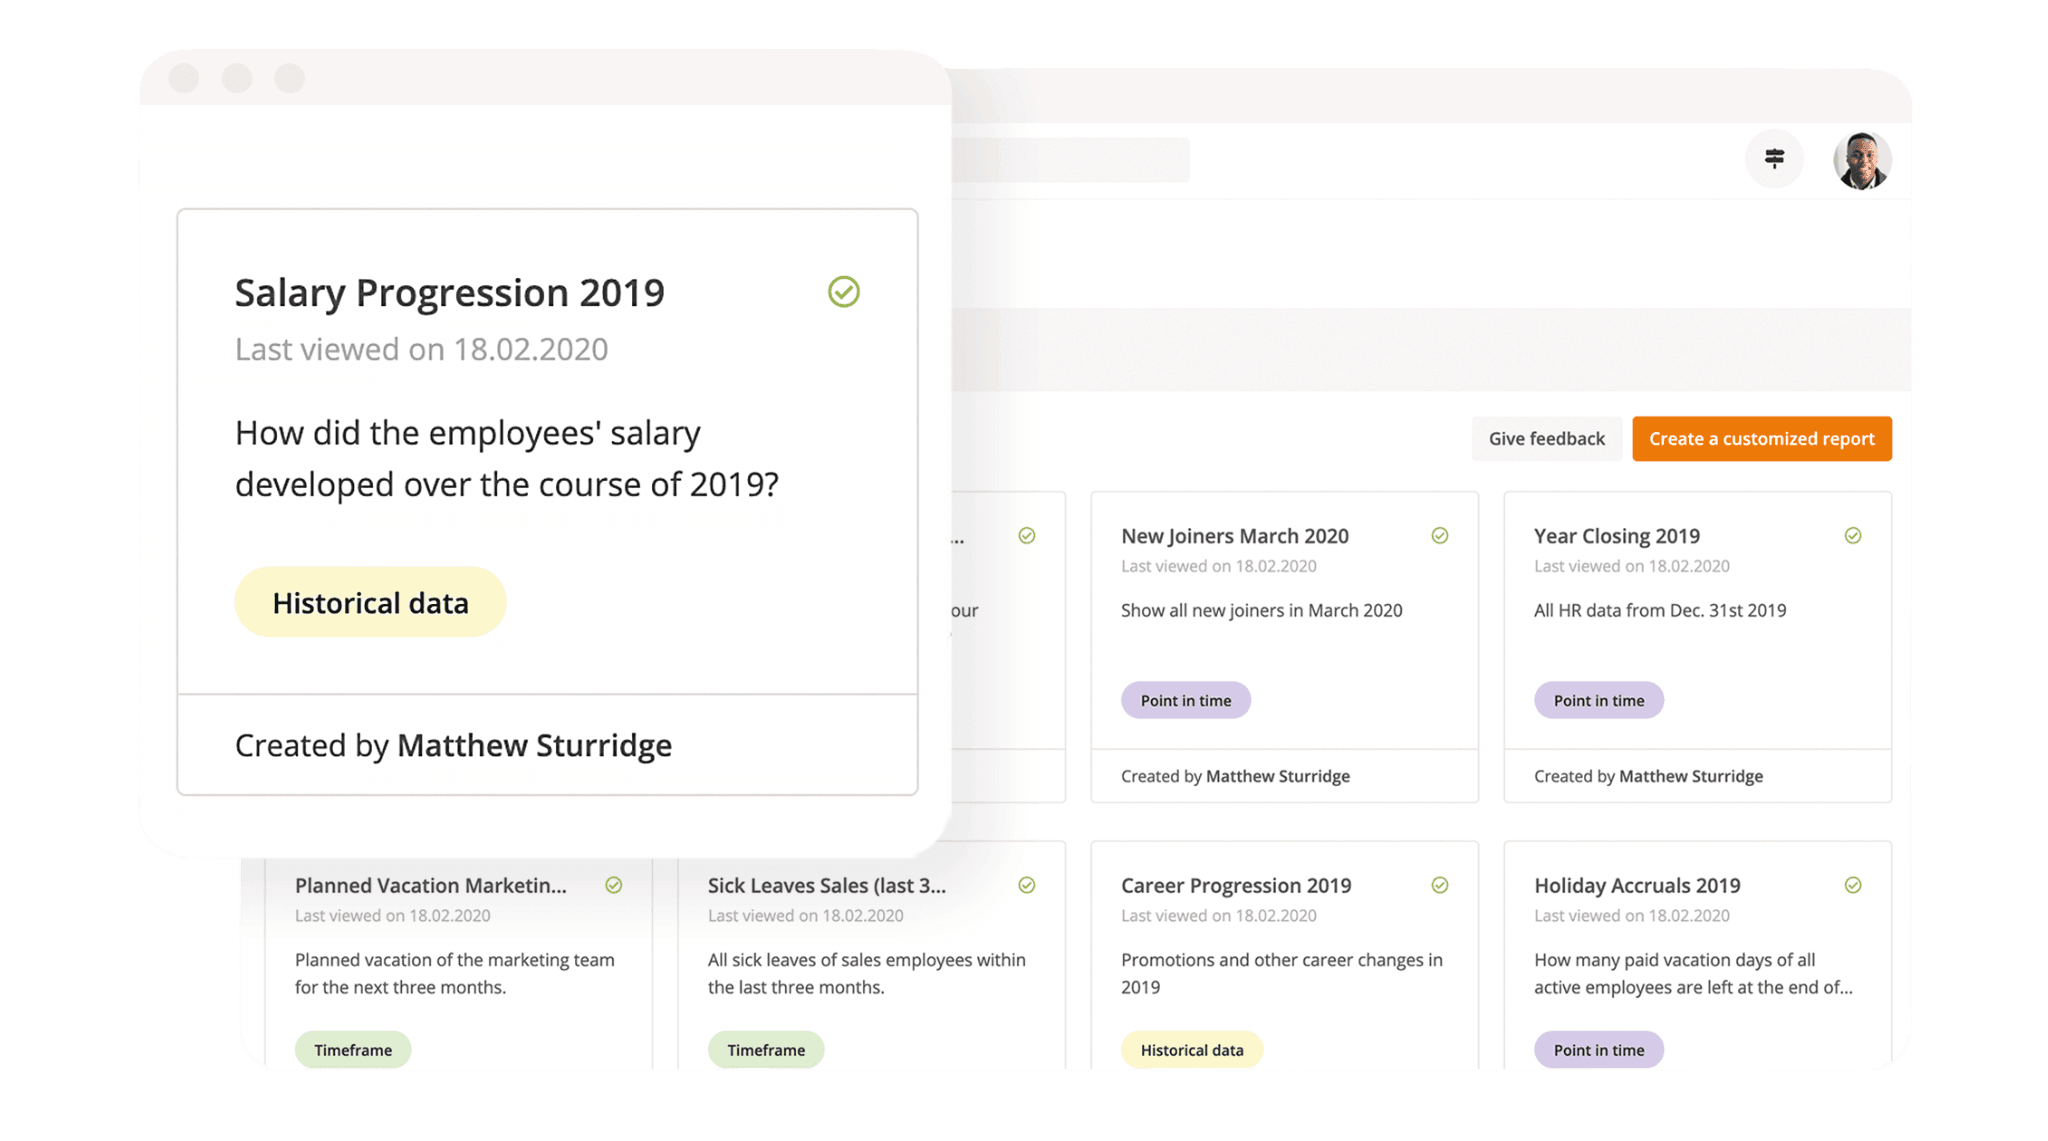2048x1141 pixels.
Task: Click the signpost icon near the avatar
Action: (1774, 159)
